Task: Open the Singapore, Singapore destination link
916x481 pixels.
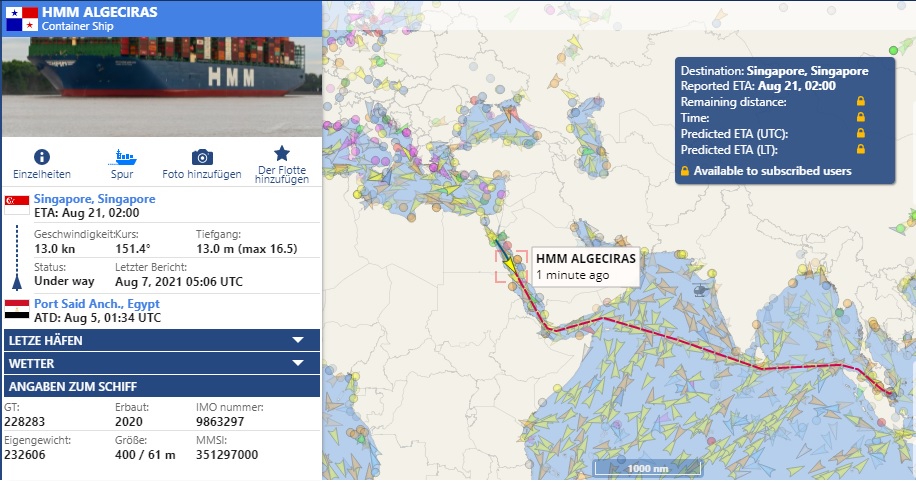Action: tap(95, 199)
